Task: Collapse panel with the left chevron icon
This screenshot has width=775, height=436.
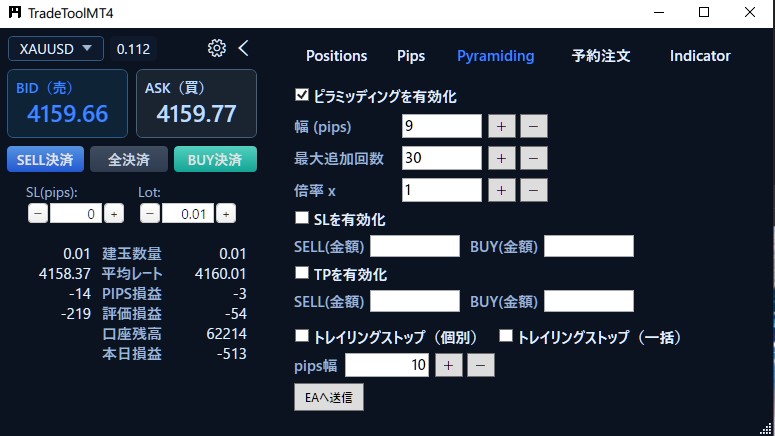Action: click(x=243, y=48)
